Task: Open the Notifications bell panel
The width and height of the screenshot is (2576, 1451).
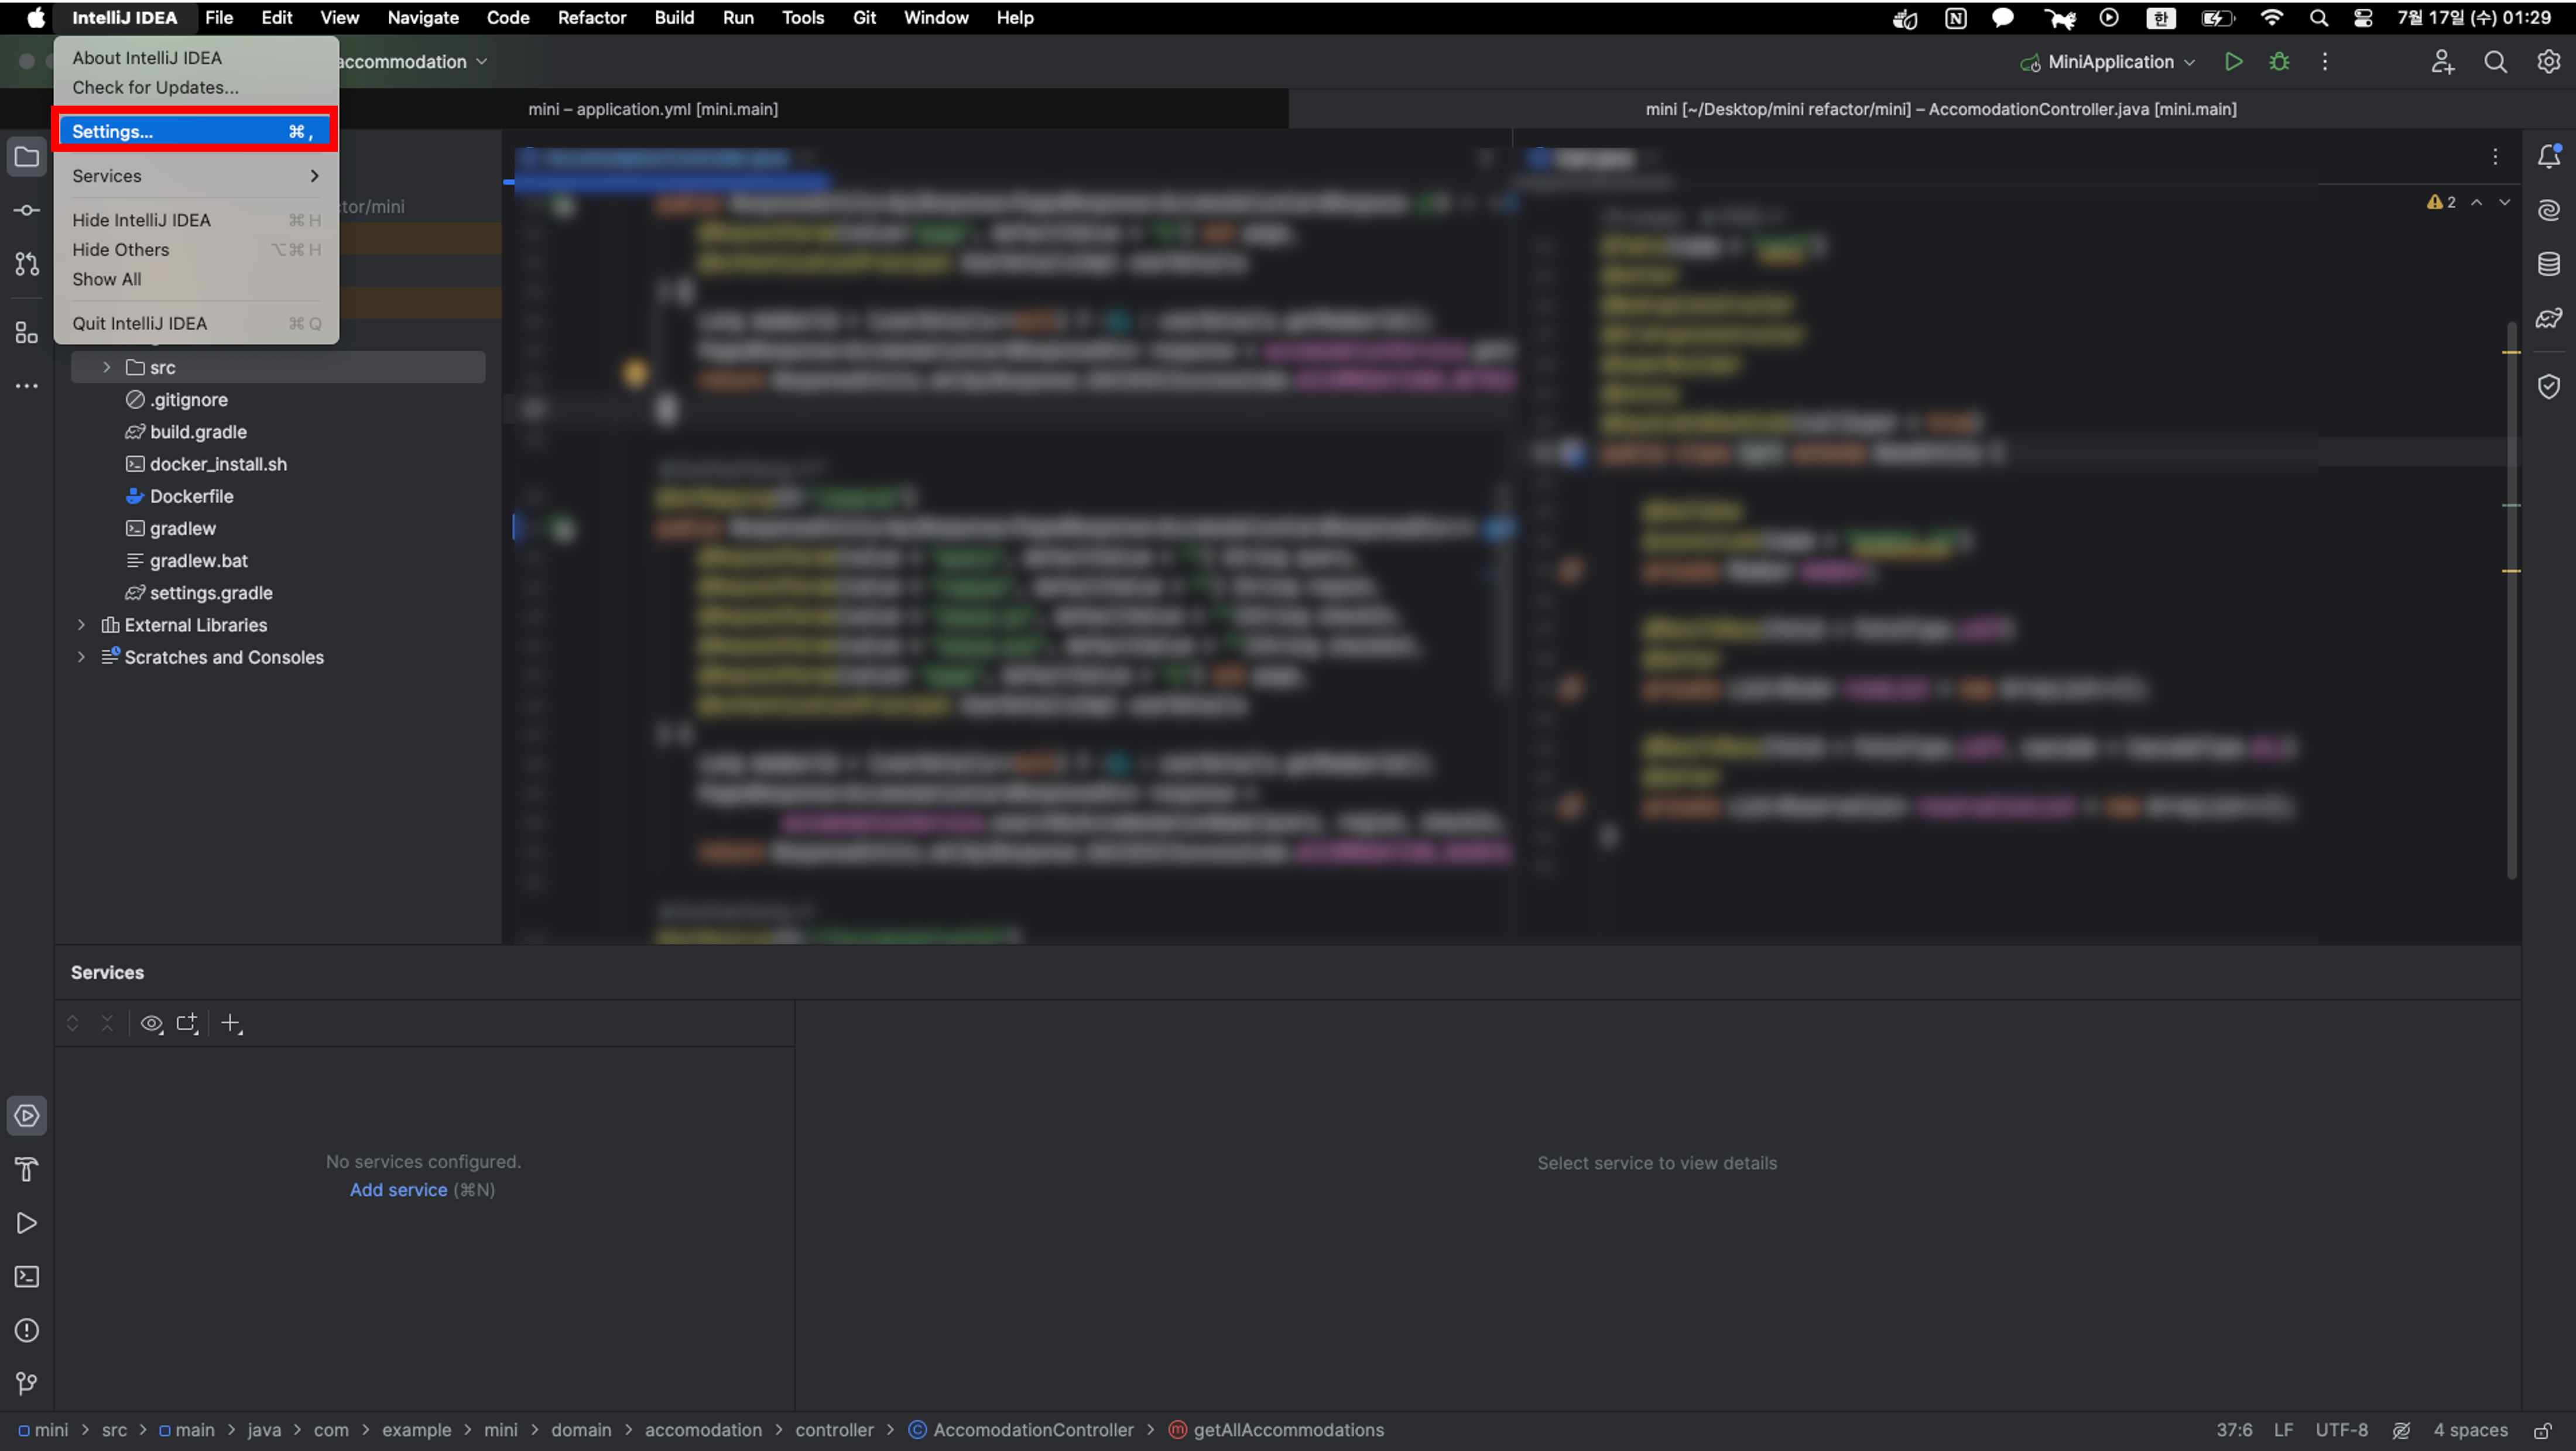Action: tap(2548, 157)
